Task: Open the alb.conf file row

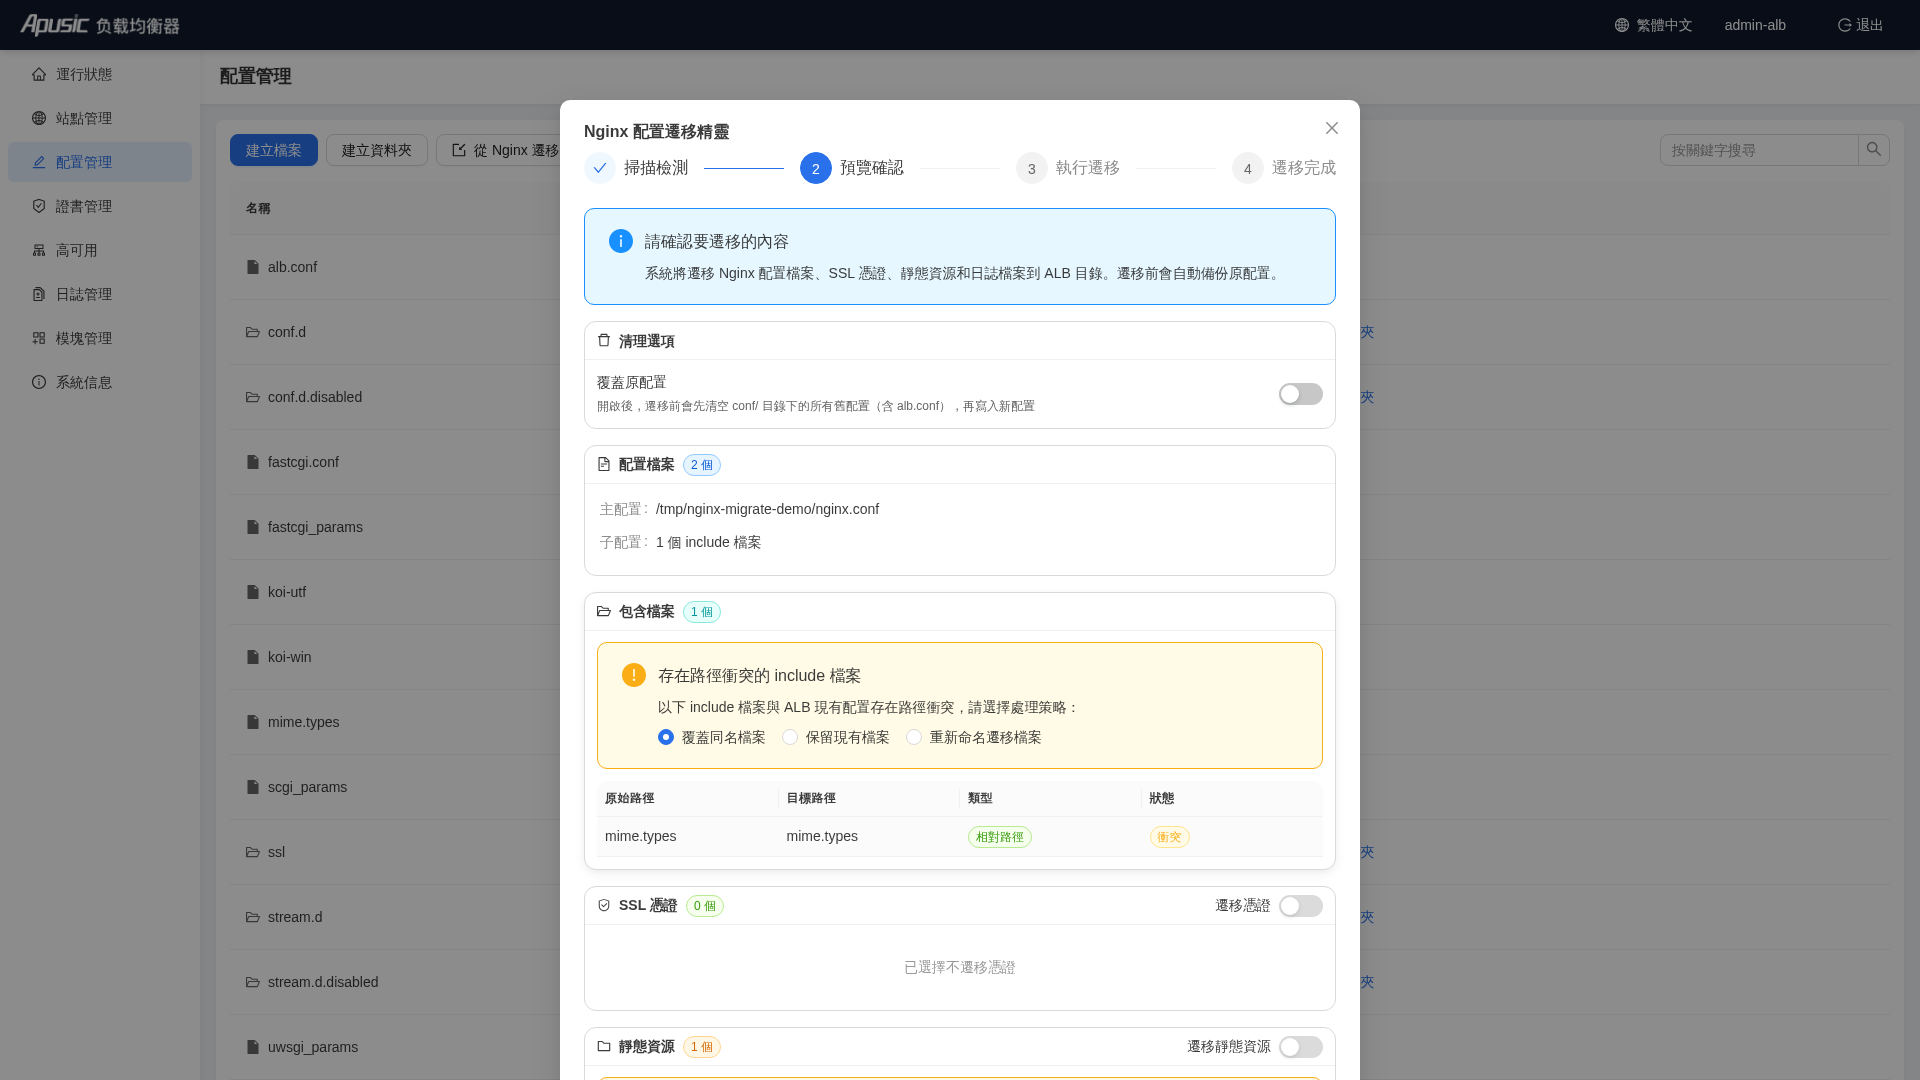Action: pyautogui.click(x=292, y=267)
